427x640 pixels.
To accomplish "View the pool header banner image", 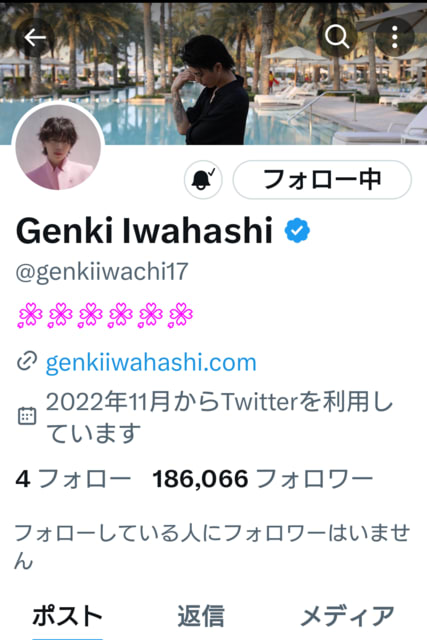I will point(214,73).
